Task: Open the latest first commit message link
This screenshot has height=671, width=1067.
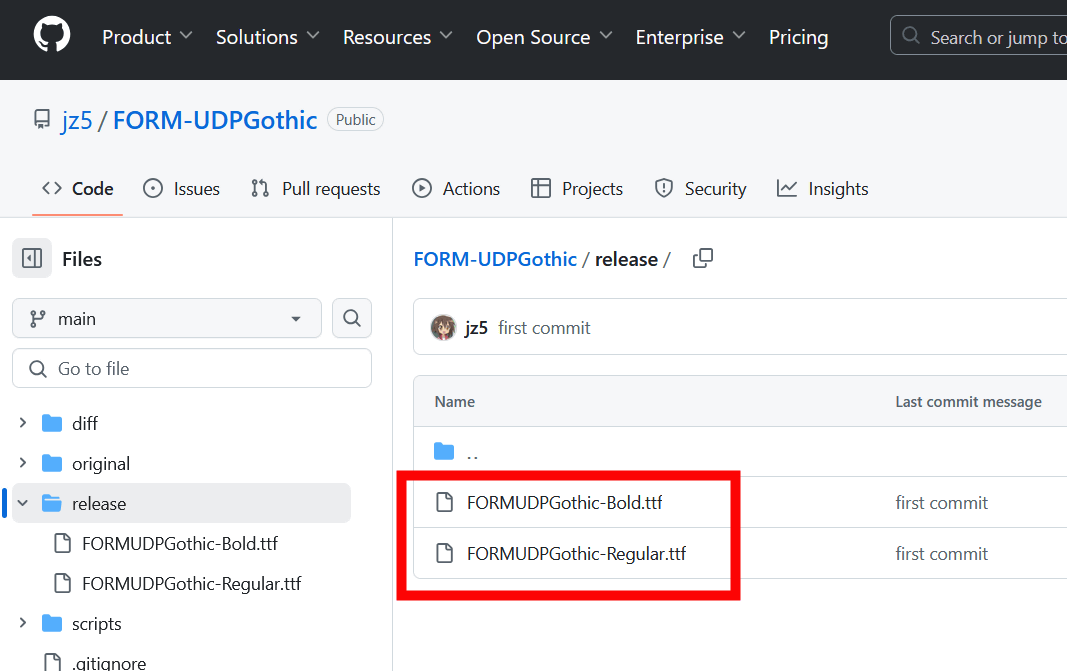Action: pos(544,328)
